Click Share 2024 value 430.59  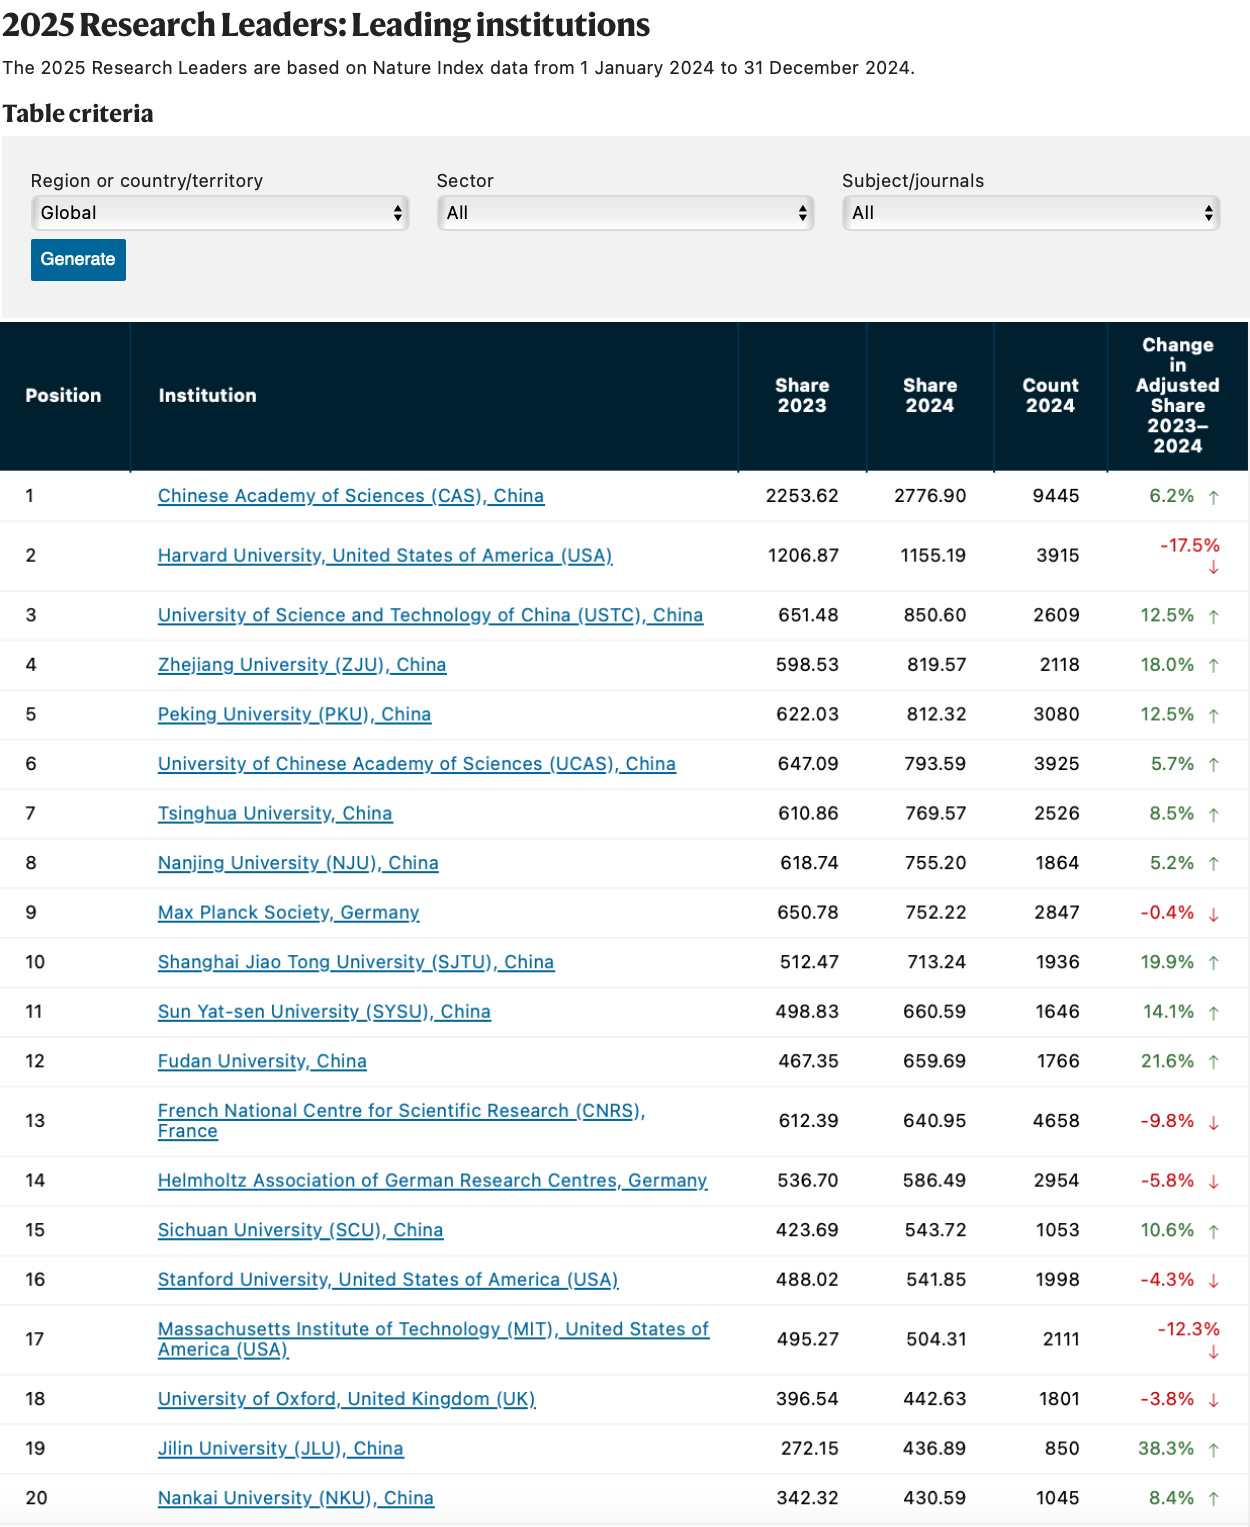(935, 1498)
